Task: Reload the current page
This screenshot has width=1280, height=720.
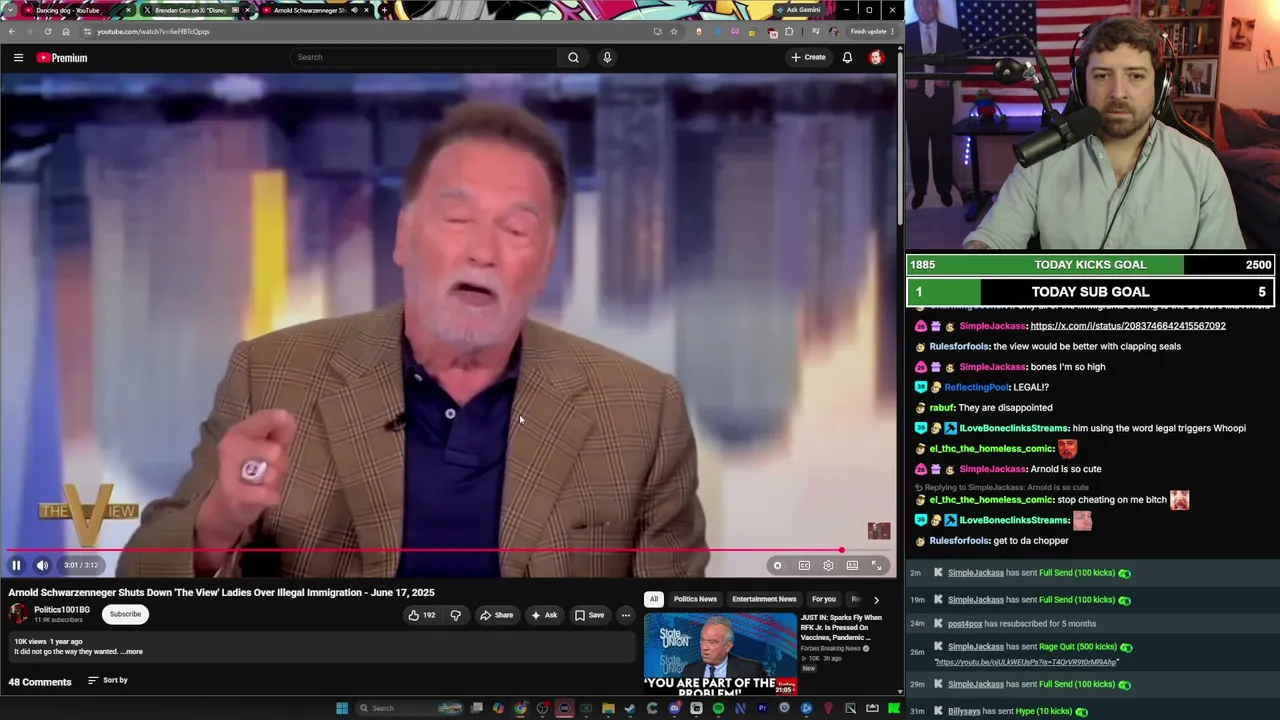Action: [x=47, y=31]
